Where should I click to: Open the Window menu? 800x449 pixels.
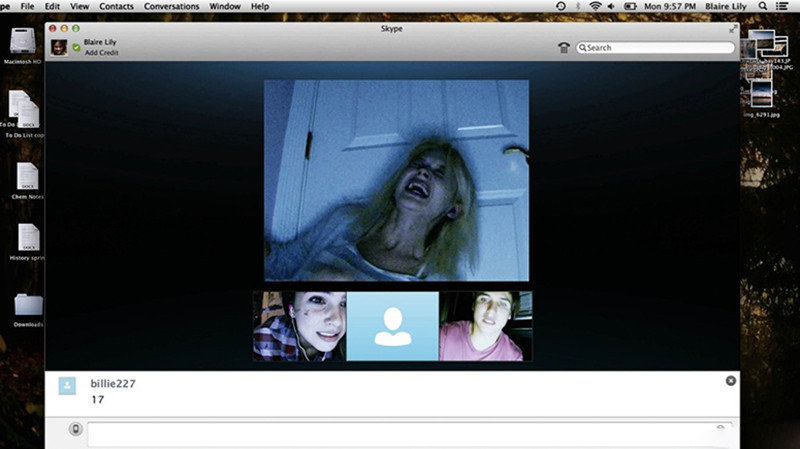(x=225, y=6)
